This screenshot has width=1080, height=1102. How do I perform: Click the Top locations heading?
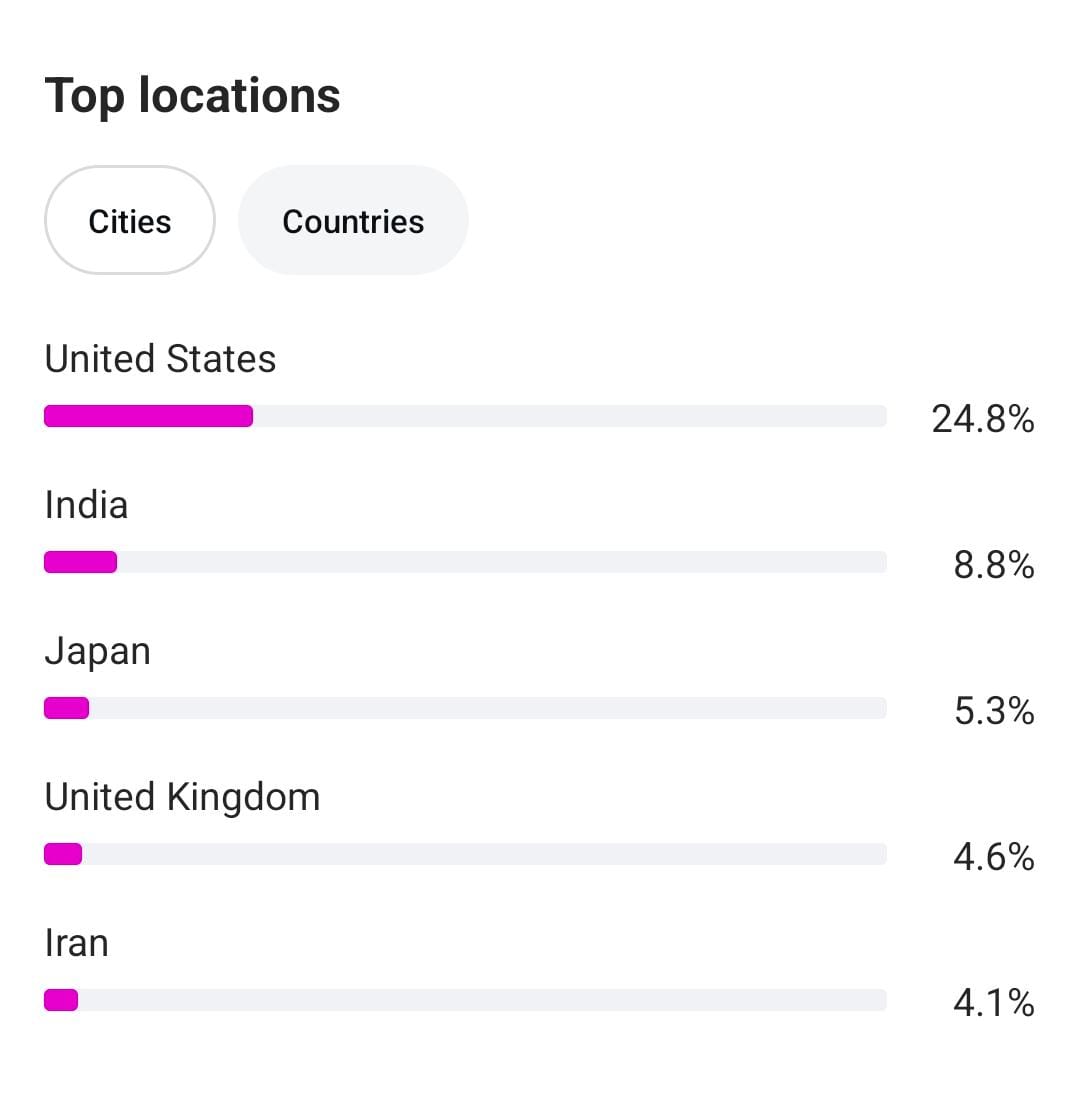(193, 96)
